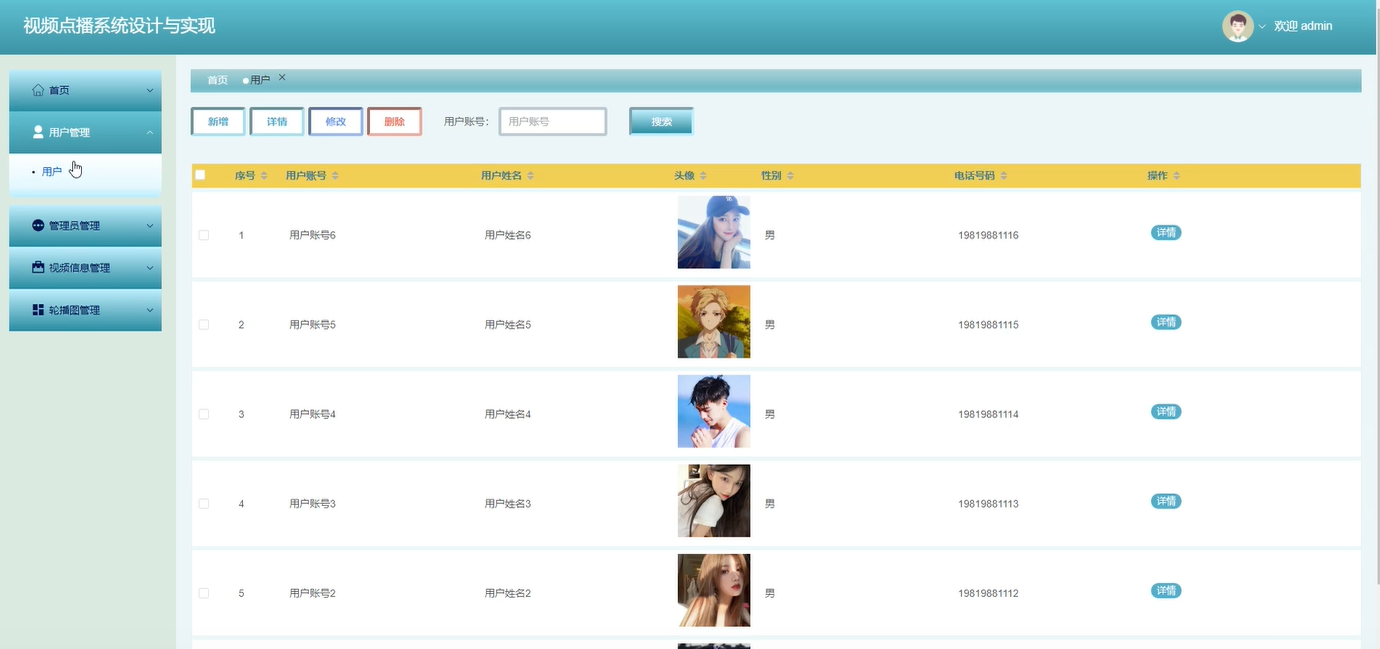Click the admin avatar picture in the header
Screen dimensions: 1380x649
coord(1237,26)
